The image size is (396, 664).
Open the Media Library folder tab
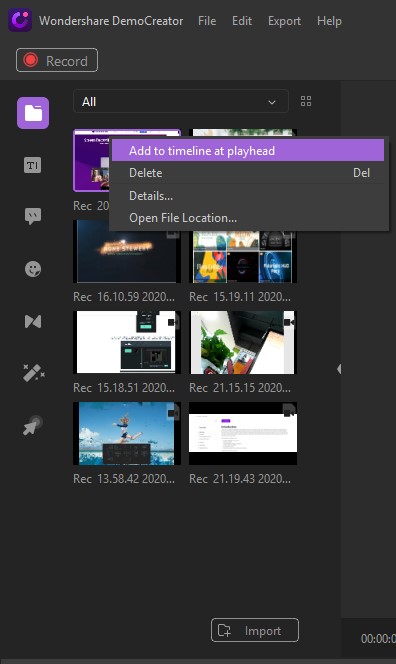[33, 113]
